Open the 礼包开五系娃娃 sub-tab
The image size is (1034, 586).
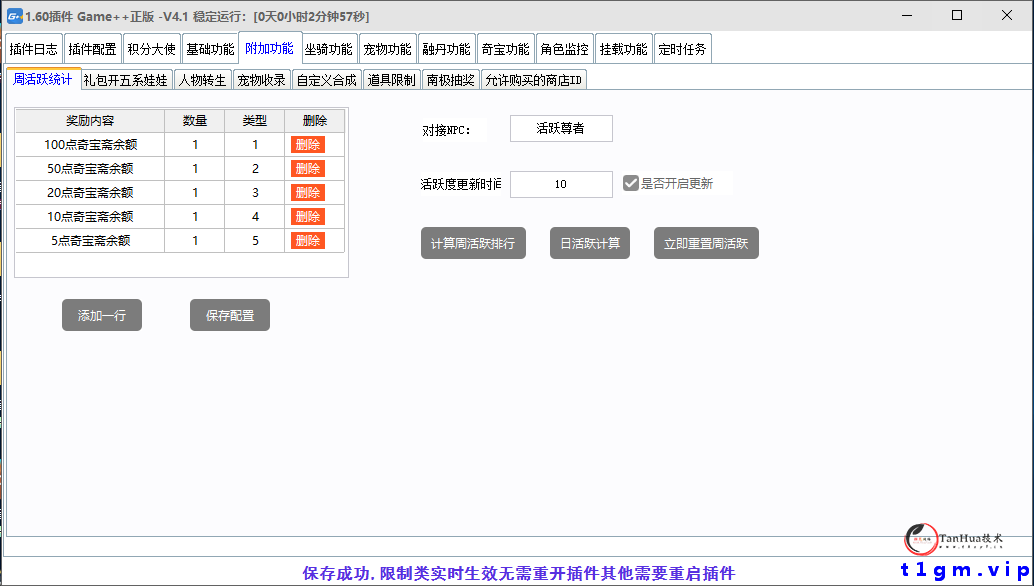(127, 79)
